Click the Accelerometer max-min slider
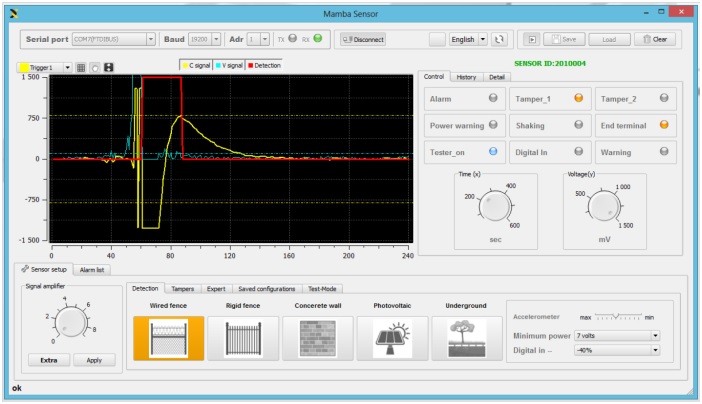The height and width of the screenshot is (404, 702). click(618, 317)
